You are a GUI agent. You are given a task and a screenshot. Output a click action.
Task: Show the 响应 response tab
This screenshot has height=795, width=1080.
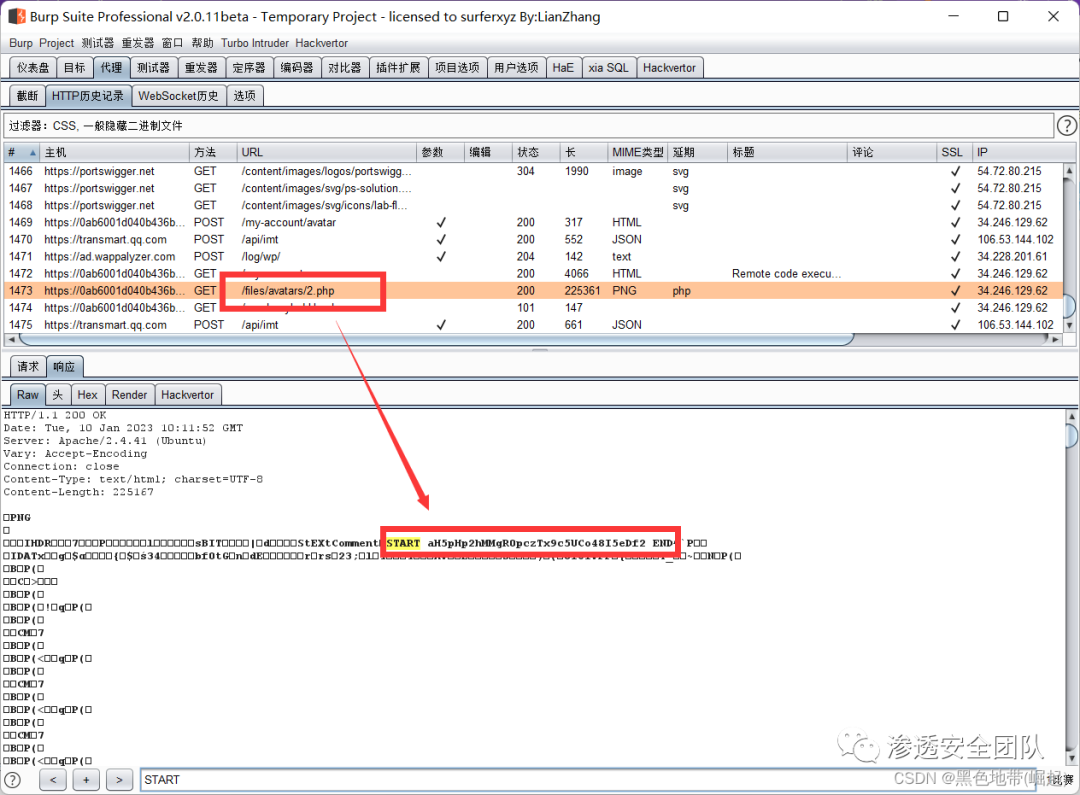[x=64, y=366]
